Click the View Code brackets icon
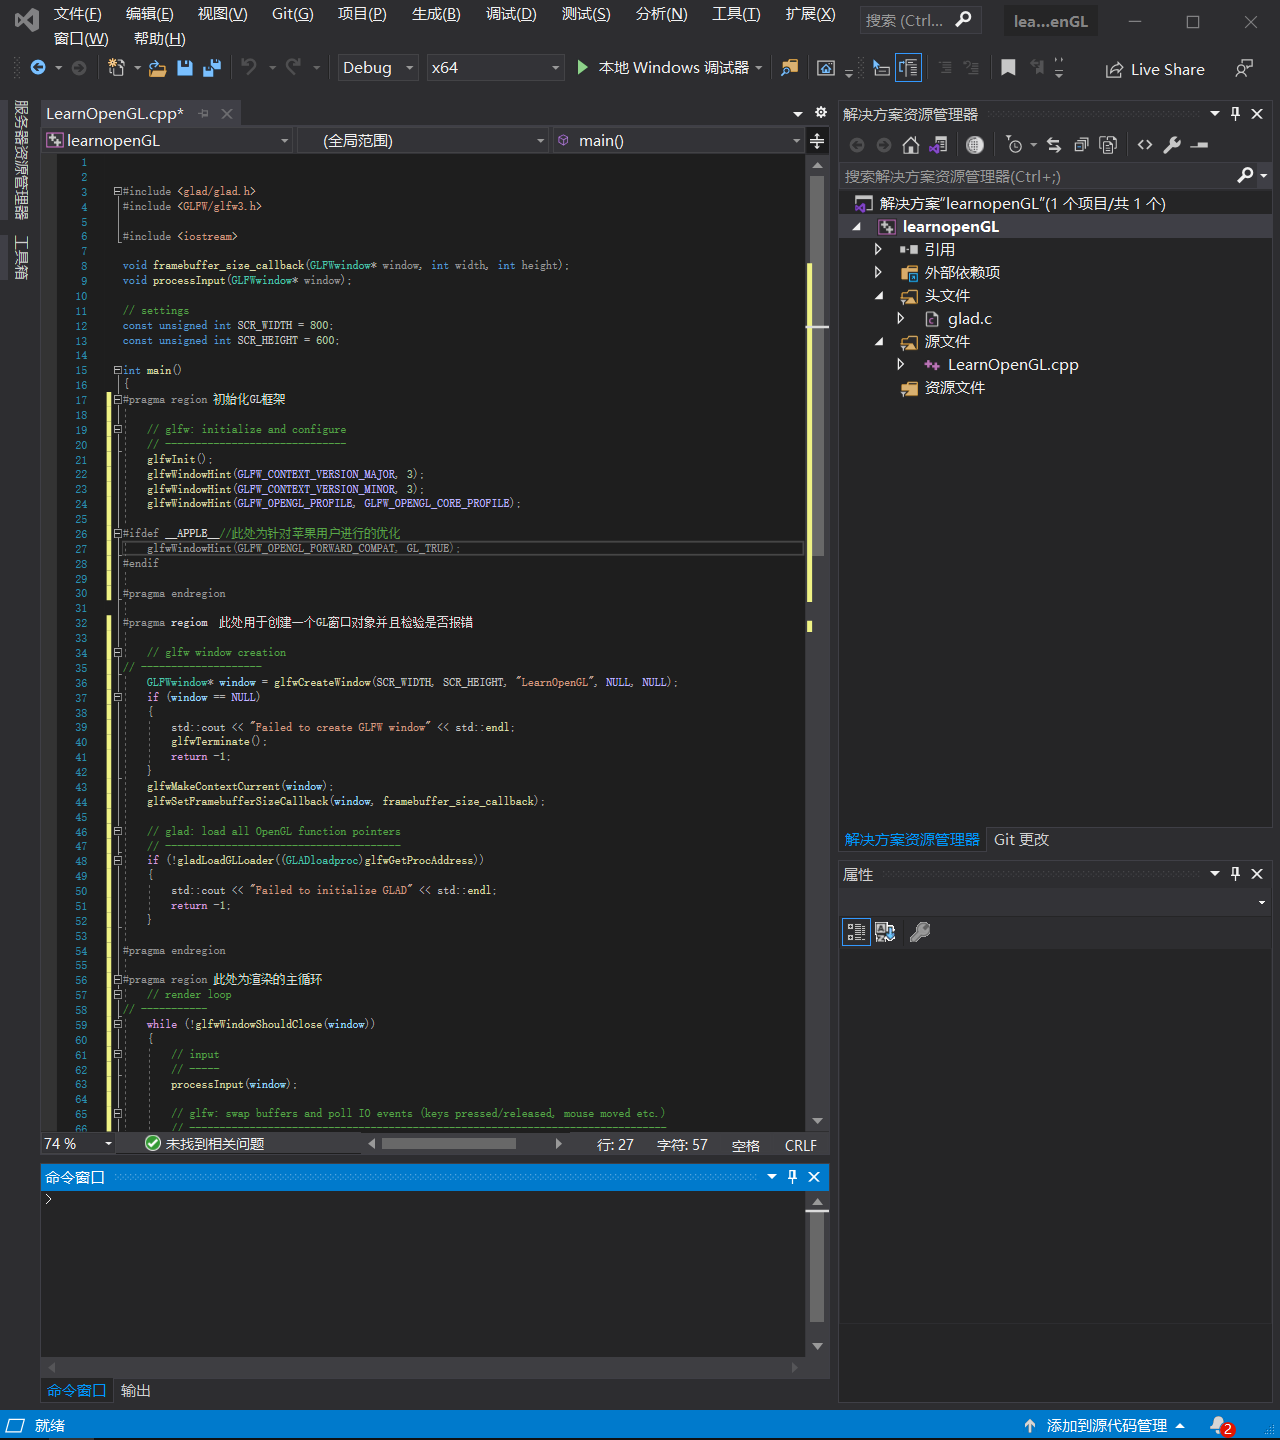This screenshot has width=1280, height=1440. tap(1145, 145)
